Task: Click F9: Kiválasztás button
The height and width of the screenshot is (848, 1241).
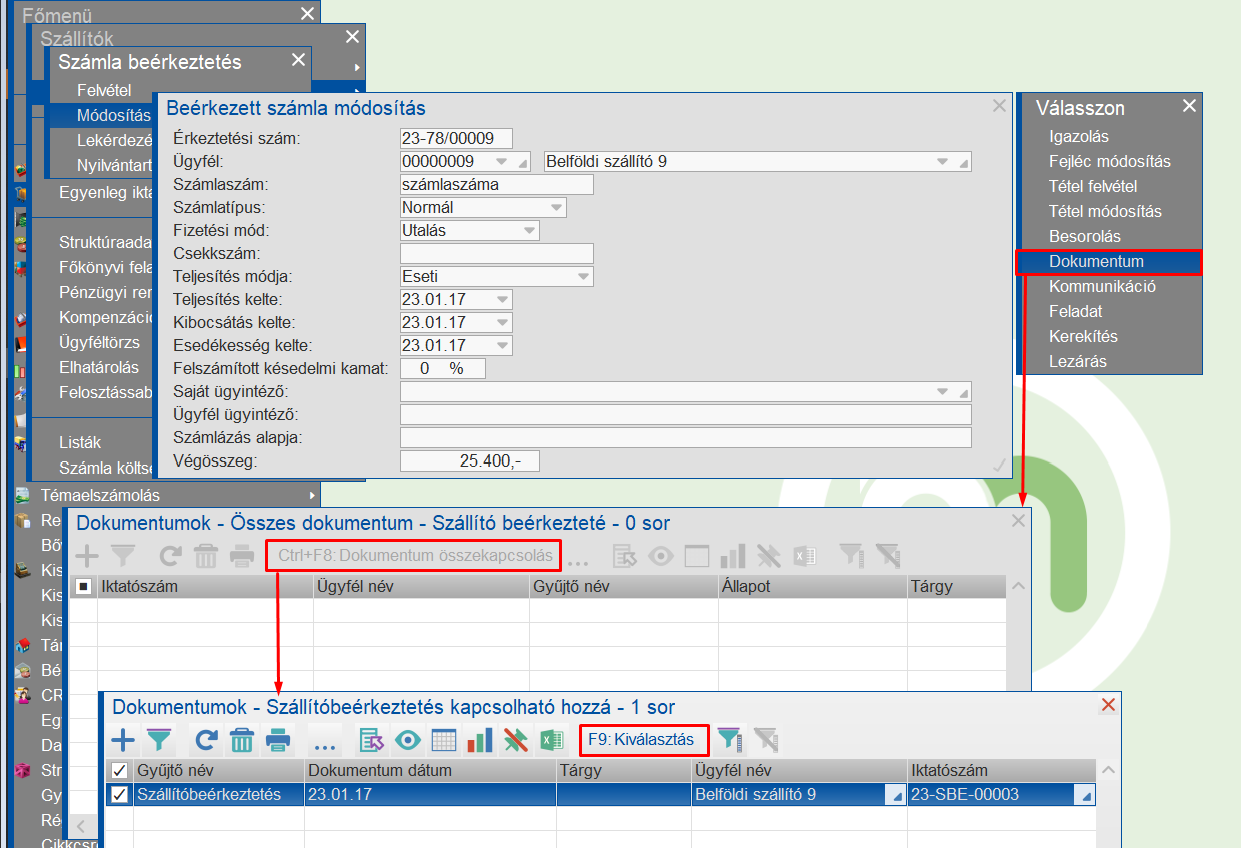Action: tap(643, 740)
